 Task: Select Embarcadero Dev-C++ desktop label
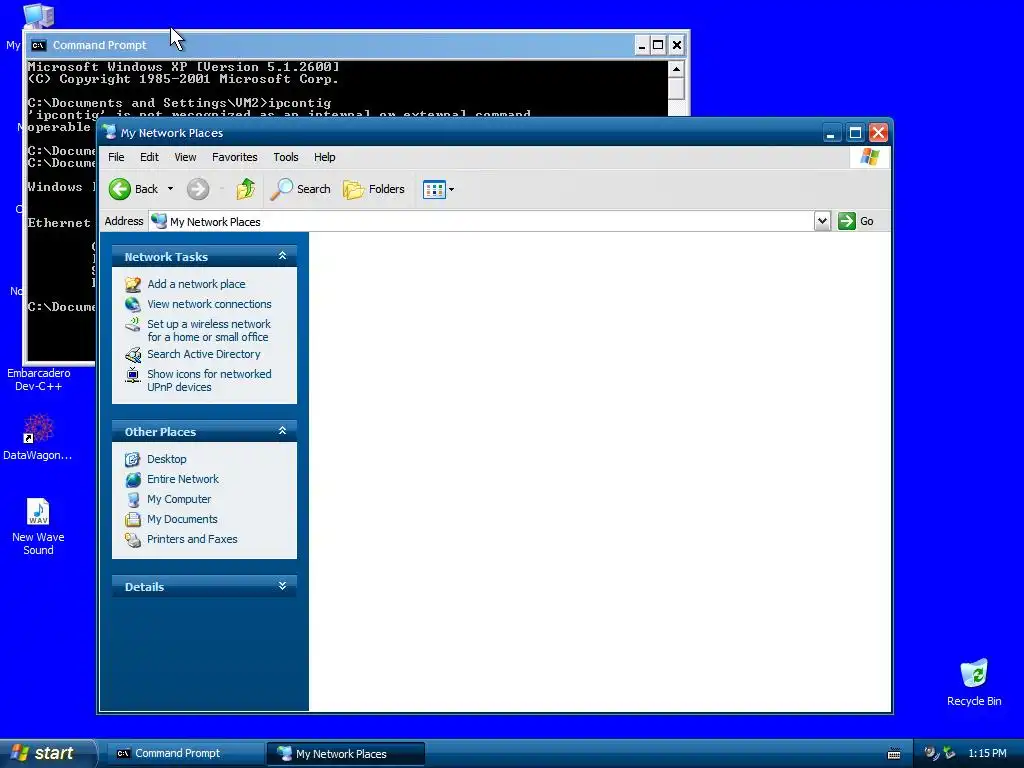pyautogui.click(x=39, y=379)
